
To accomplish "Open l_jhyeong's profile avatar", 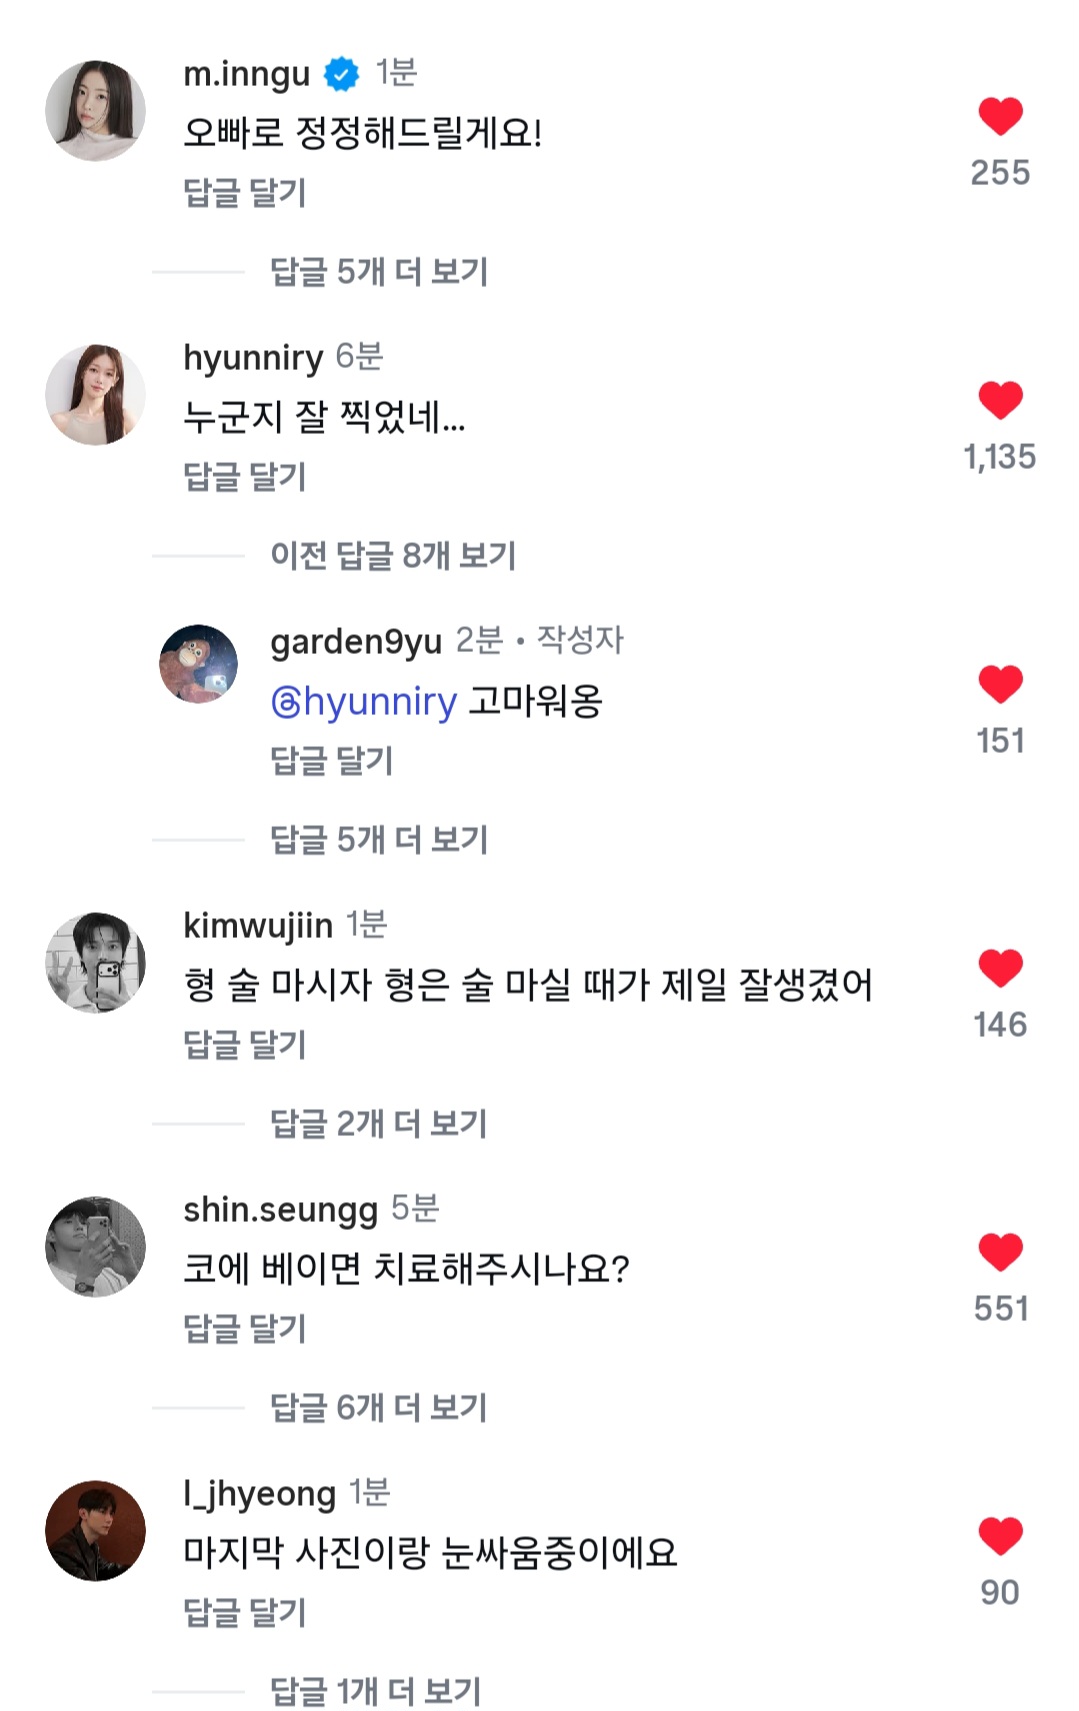I will point(96,1531).
